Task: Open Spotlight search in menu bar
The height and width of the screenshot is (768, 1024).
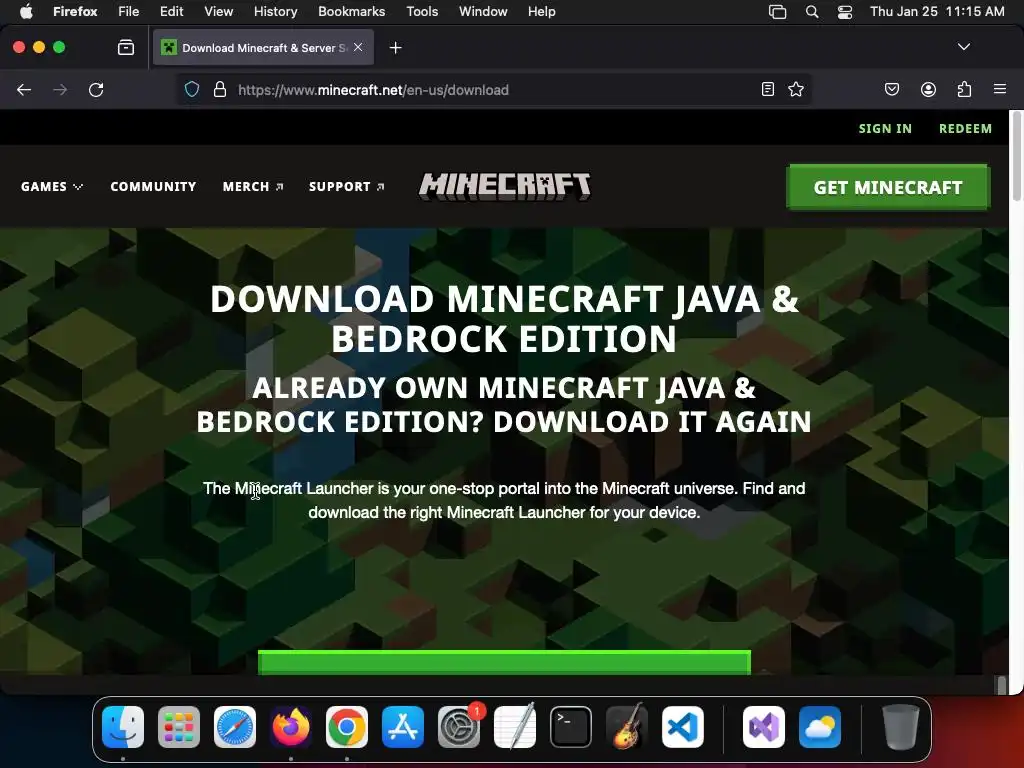Action: coord(812,12)
